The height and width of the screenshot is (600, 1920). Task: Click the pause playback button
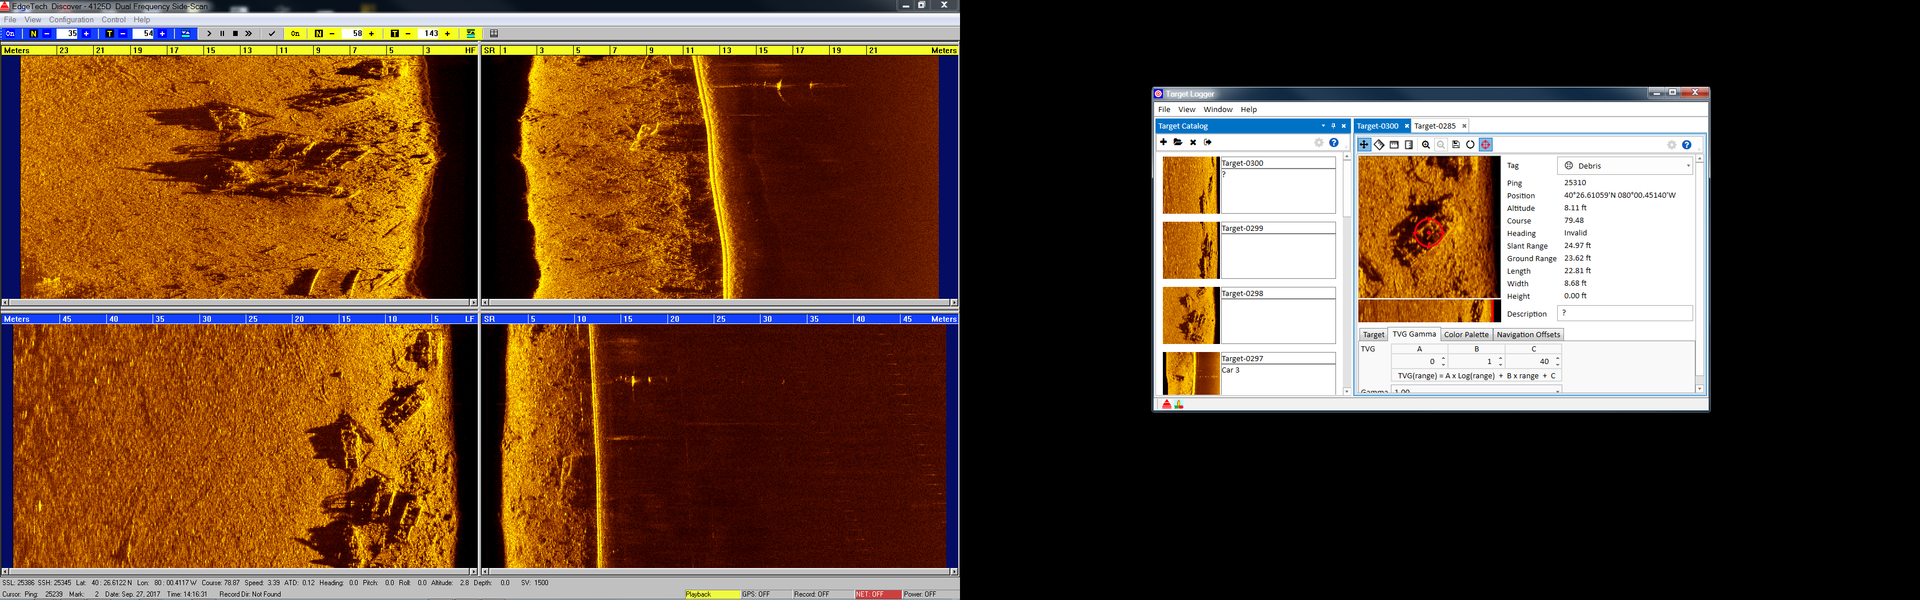(222, 34)
